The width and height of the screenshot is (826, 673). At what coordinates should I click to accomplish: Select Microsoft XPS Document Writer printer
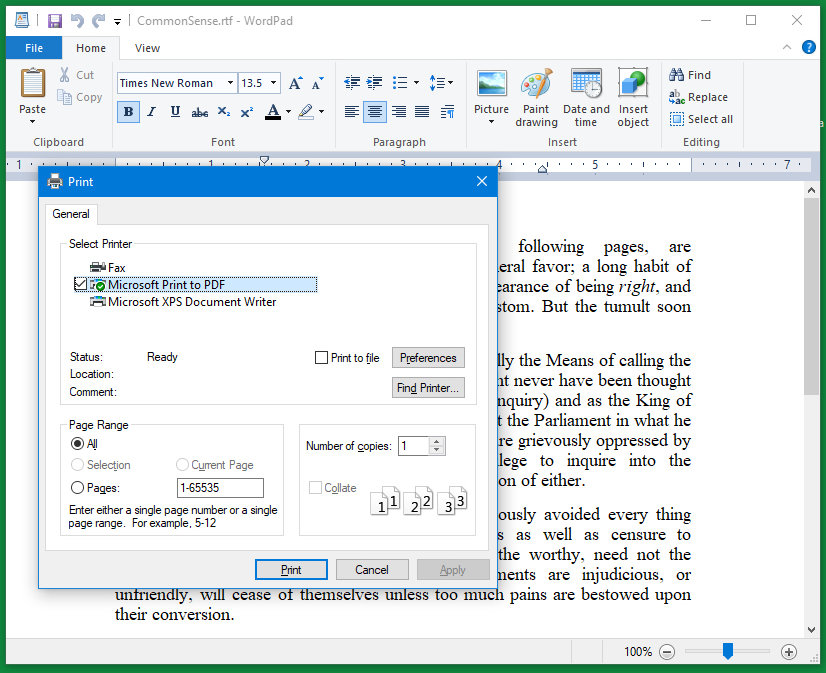pos(183,302)
